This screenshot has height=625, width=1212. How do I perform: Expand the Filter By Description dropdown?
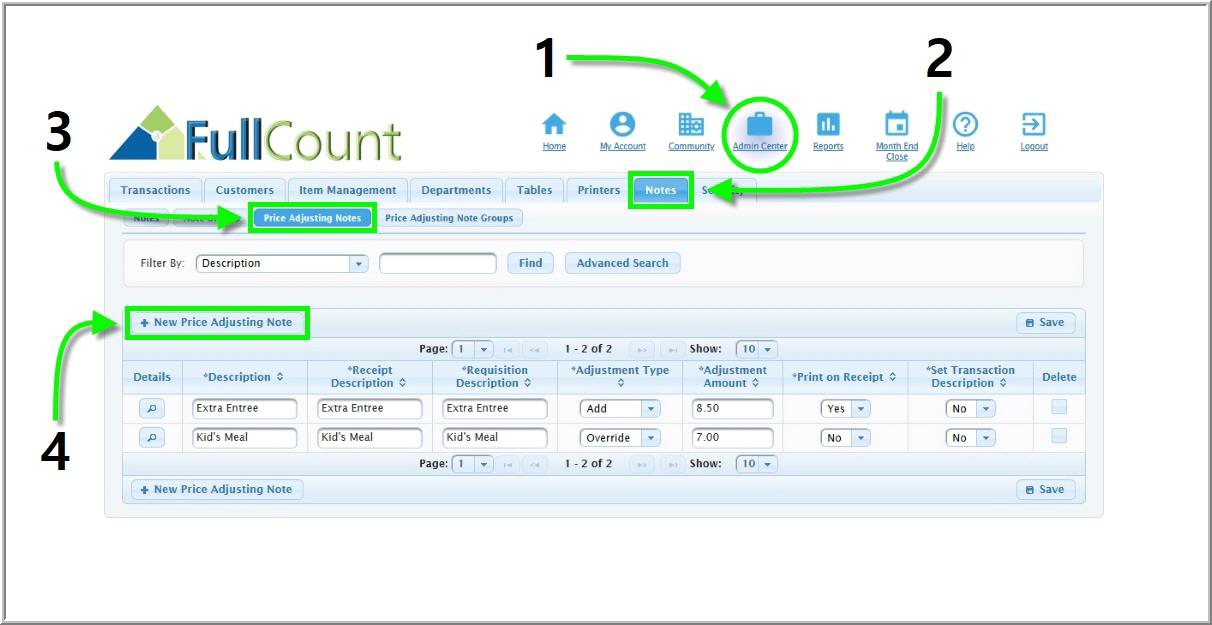[358, 264]
